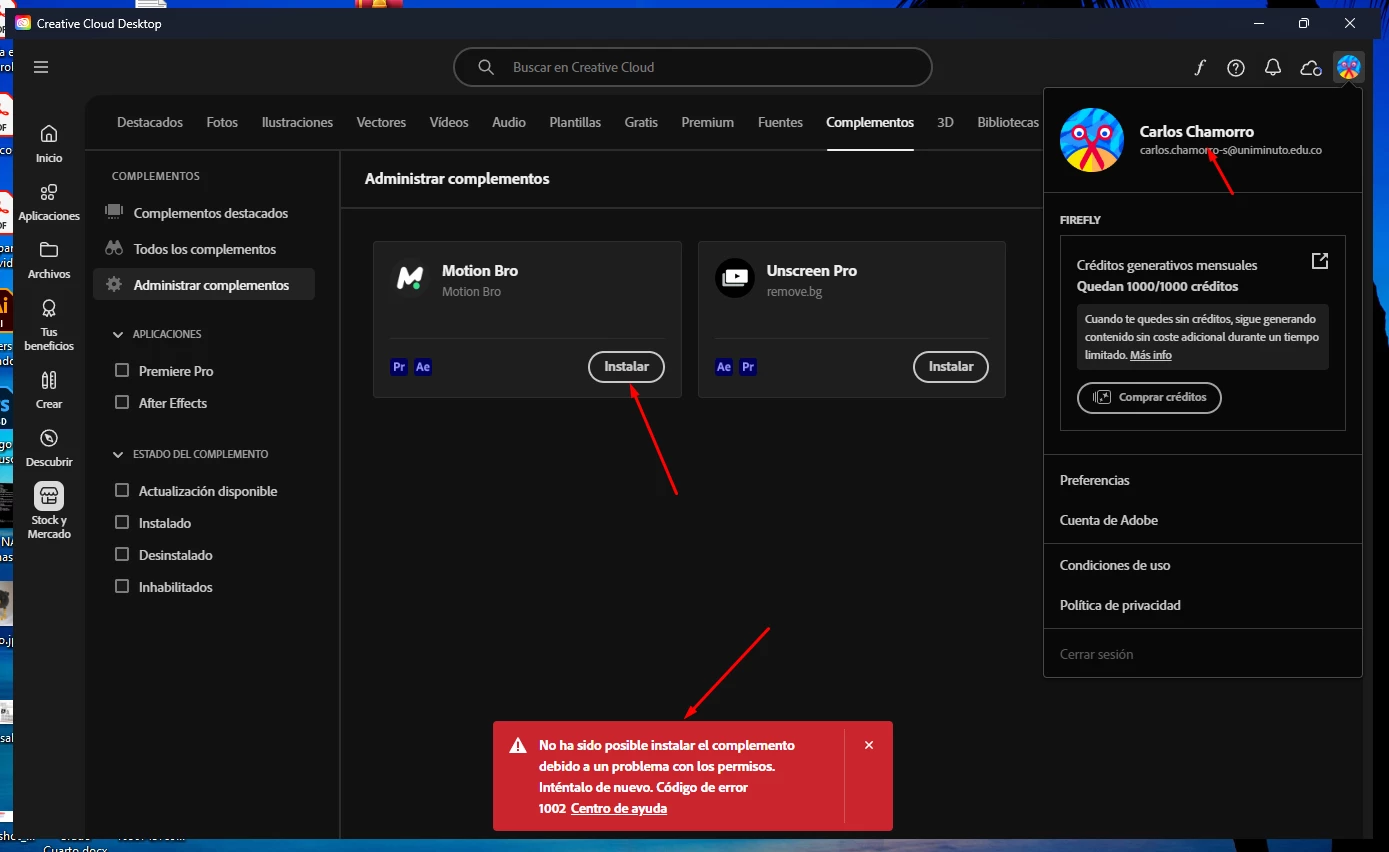1389x852 pixels.
Task: Open Descubrir in the sidebar
Action: [x=49, y=448]
